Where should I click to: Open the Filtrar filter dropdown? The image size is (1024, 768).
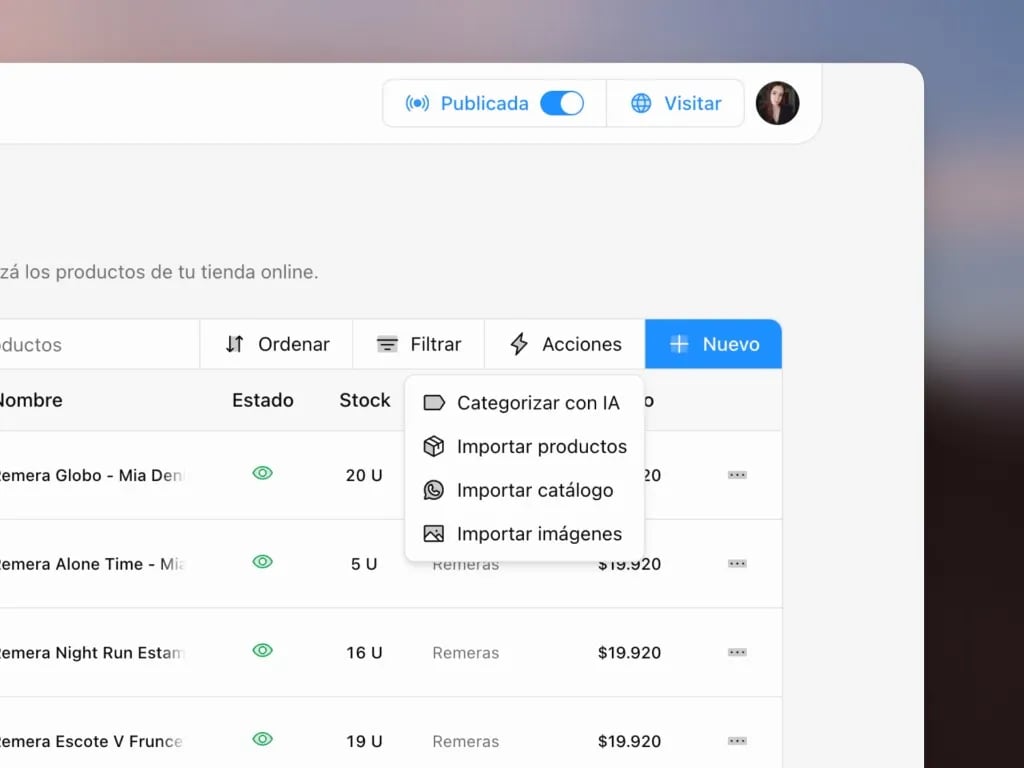click(x=419, y=344)
